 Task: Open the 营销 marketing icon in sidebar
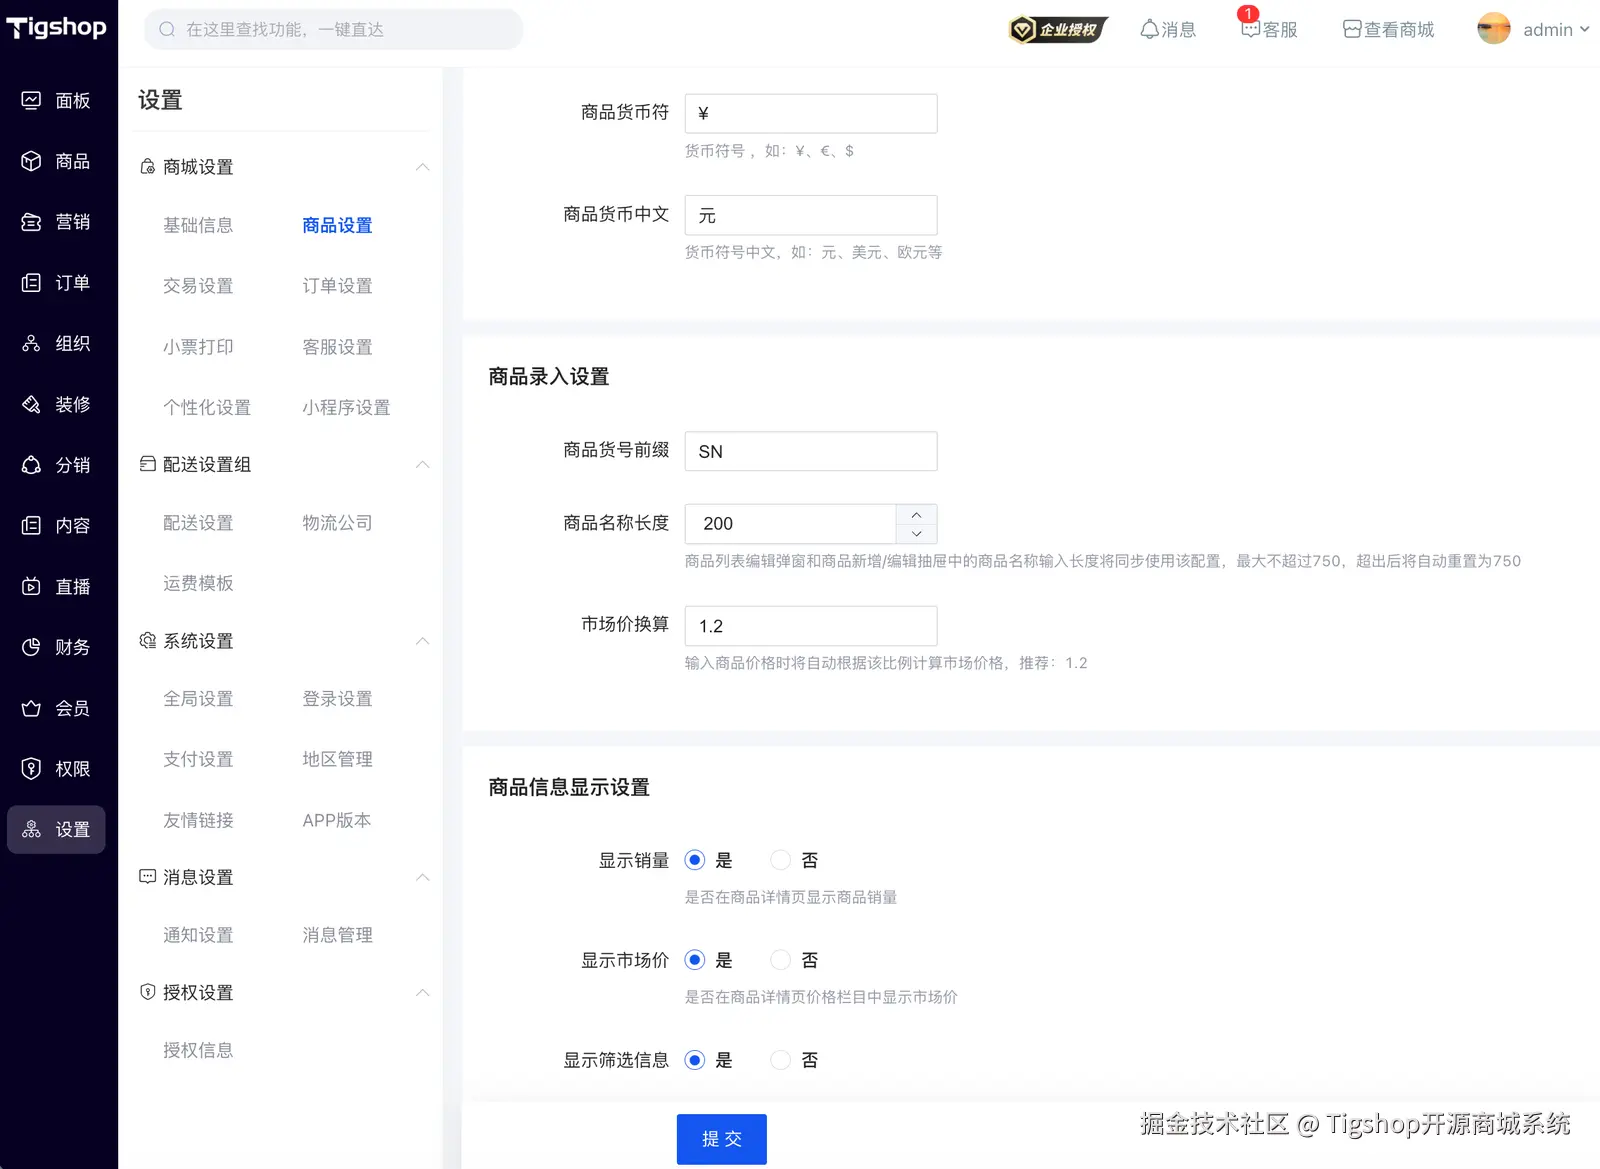31,222
